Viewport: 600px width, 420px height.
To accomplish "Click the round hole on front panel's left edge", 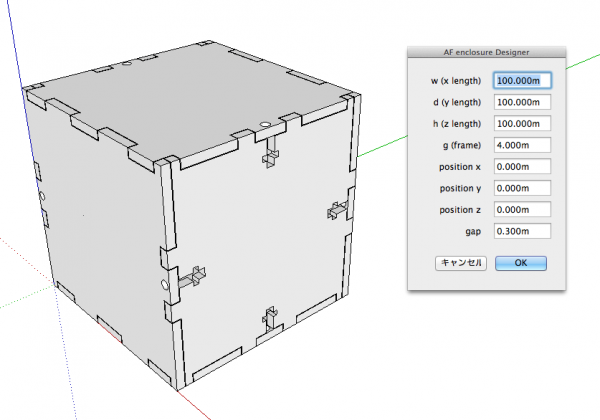I will pos(164,285).
